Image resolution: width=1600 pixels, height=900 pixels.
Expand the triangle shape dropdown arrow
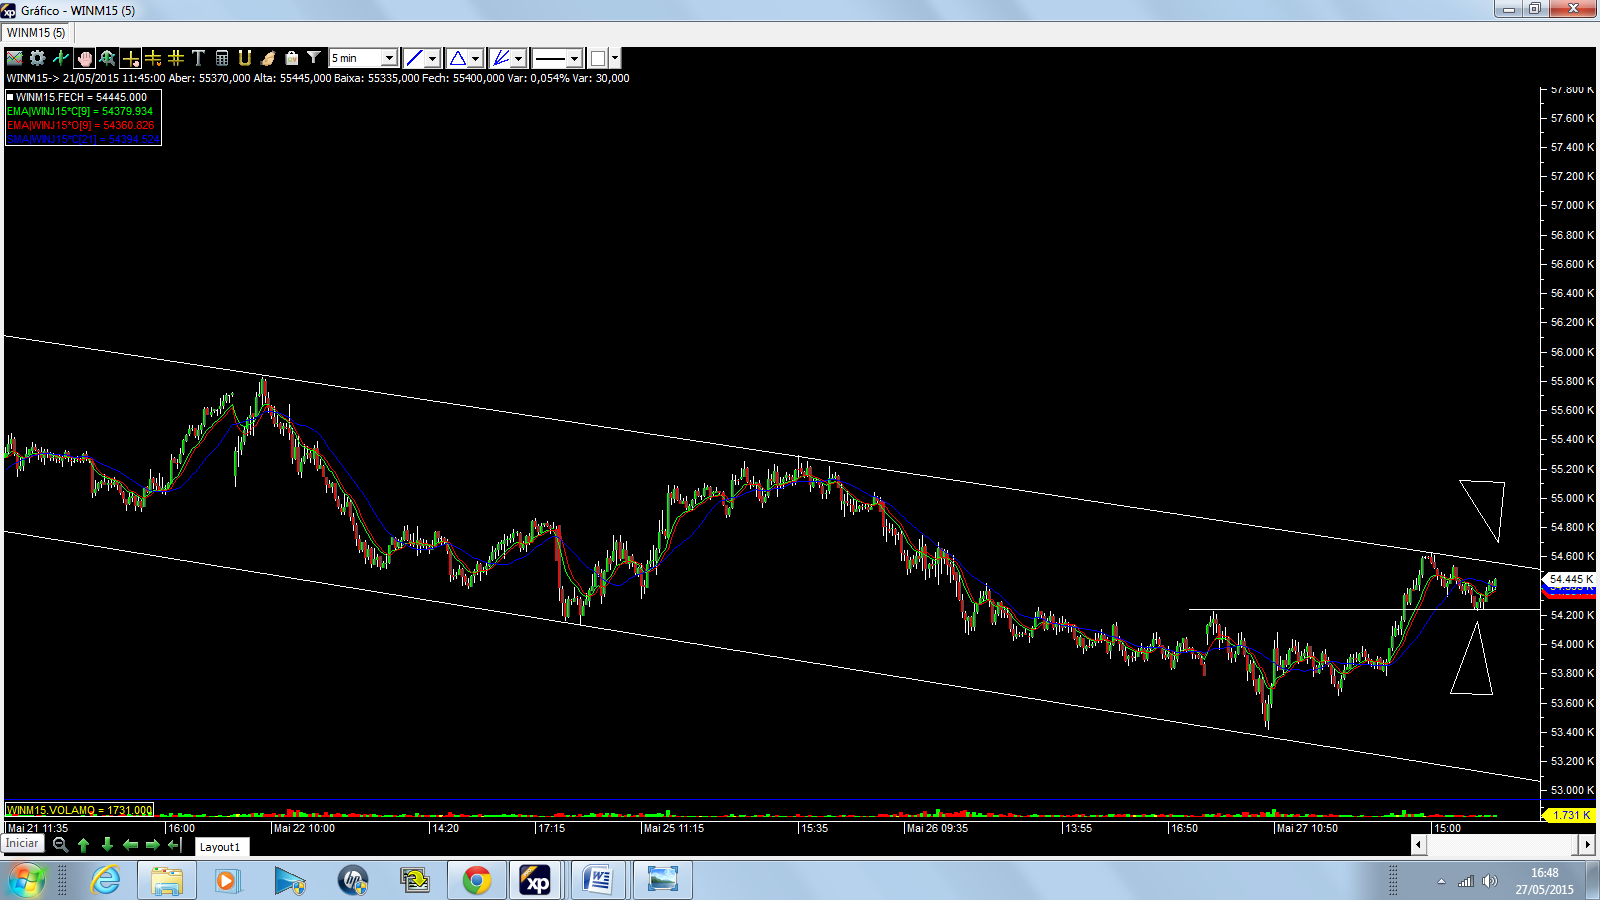pyautogui.click(x=476, y=58)
